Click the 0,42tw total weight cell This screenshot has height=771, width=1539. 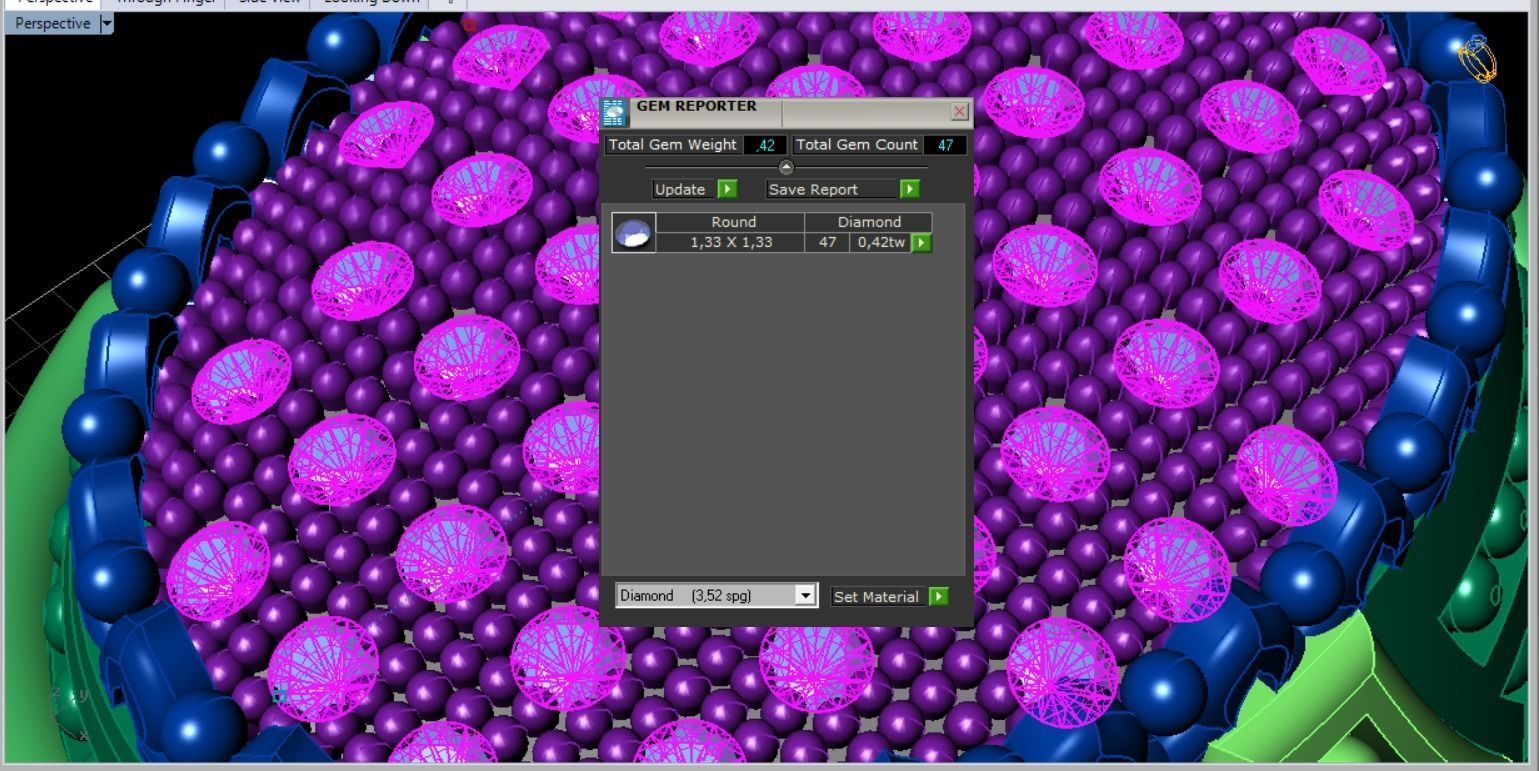881,242
